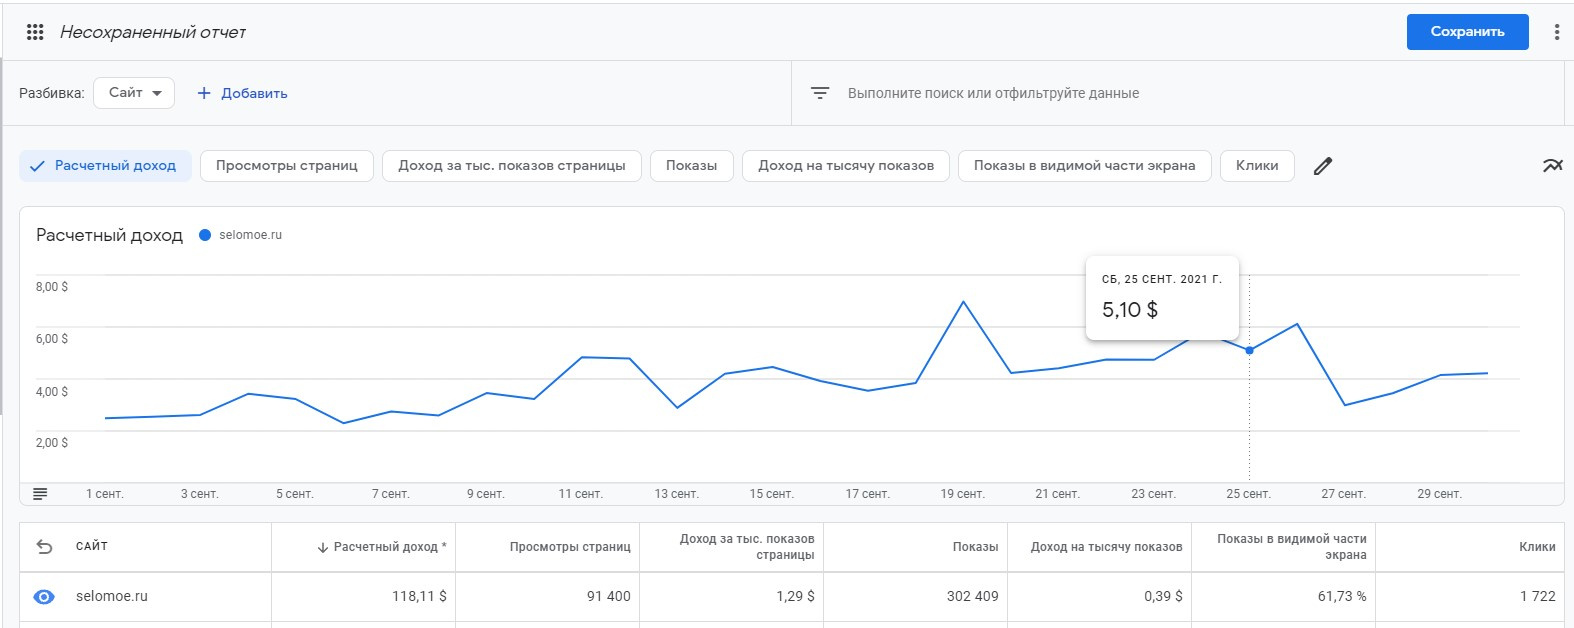Screen dimensions: 1574x628
Task: Sort table by Просмотры страниц column
Action: point(569,547)
